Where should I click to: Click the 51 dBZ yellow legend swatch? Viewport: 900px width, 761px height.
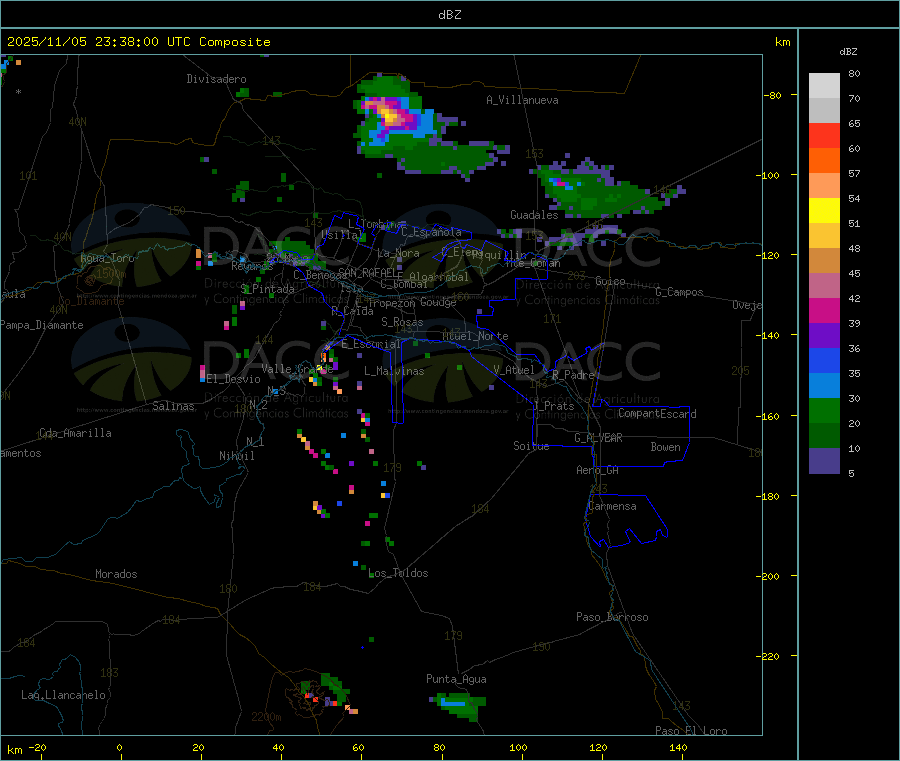(824, 211)
